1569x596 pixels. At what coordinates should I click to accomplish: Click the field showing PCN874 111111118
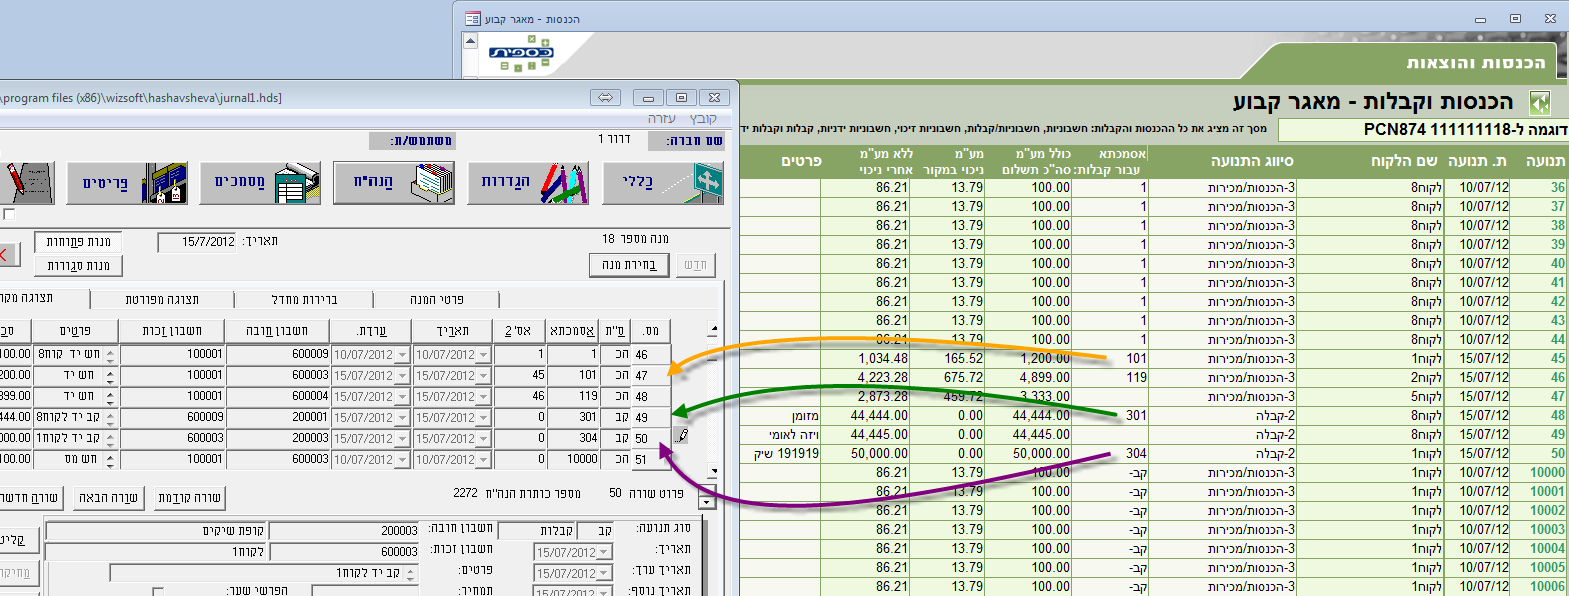1423,130
